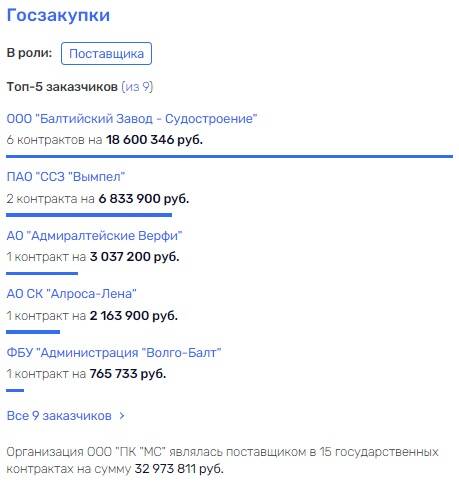This screenshot has height=484, width=459.
Task: Click the Алроса-Лена contract amount bar
Action: [x=33, y=332]
